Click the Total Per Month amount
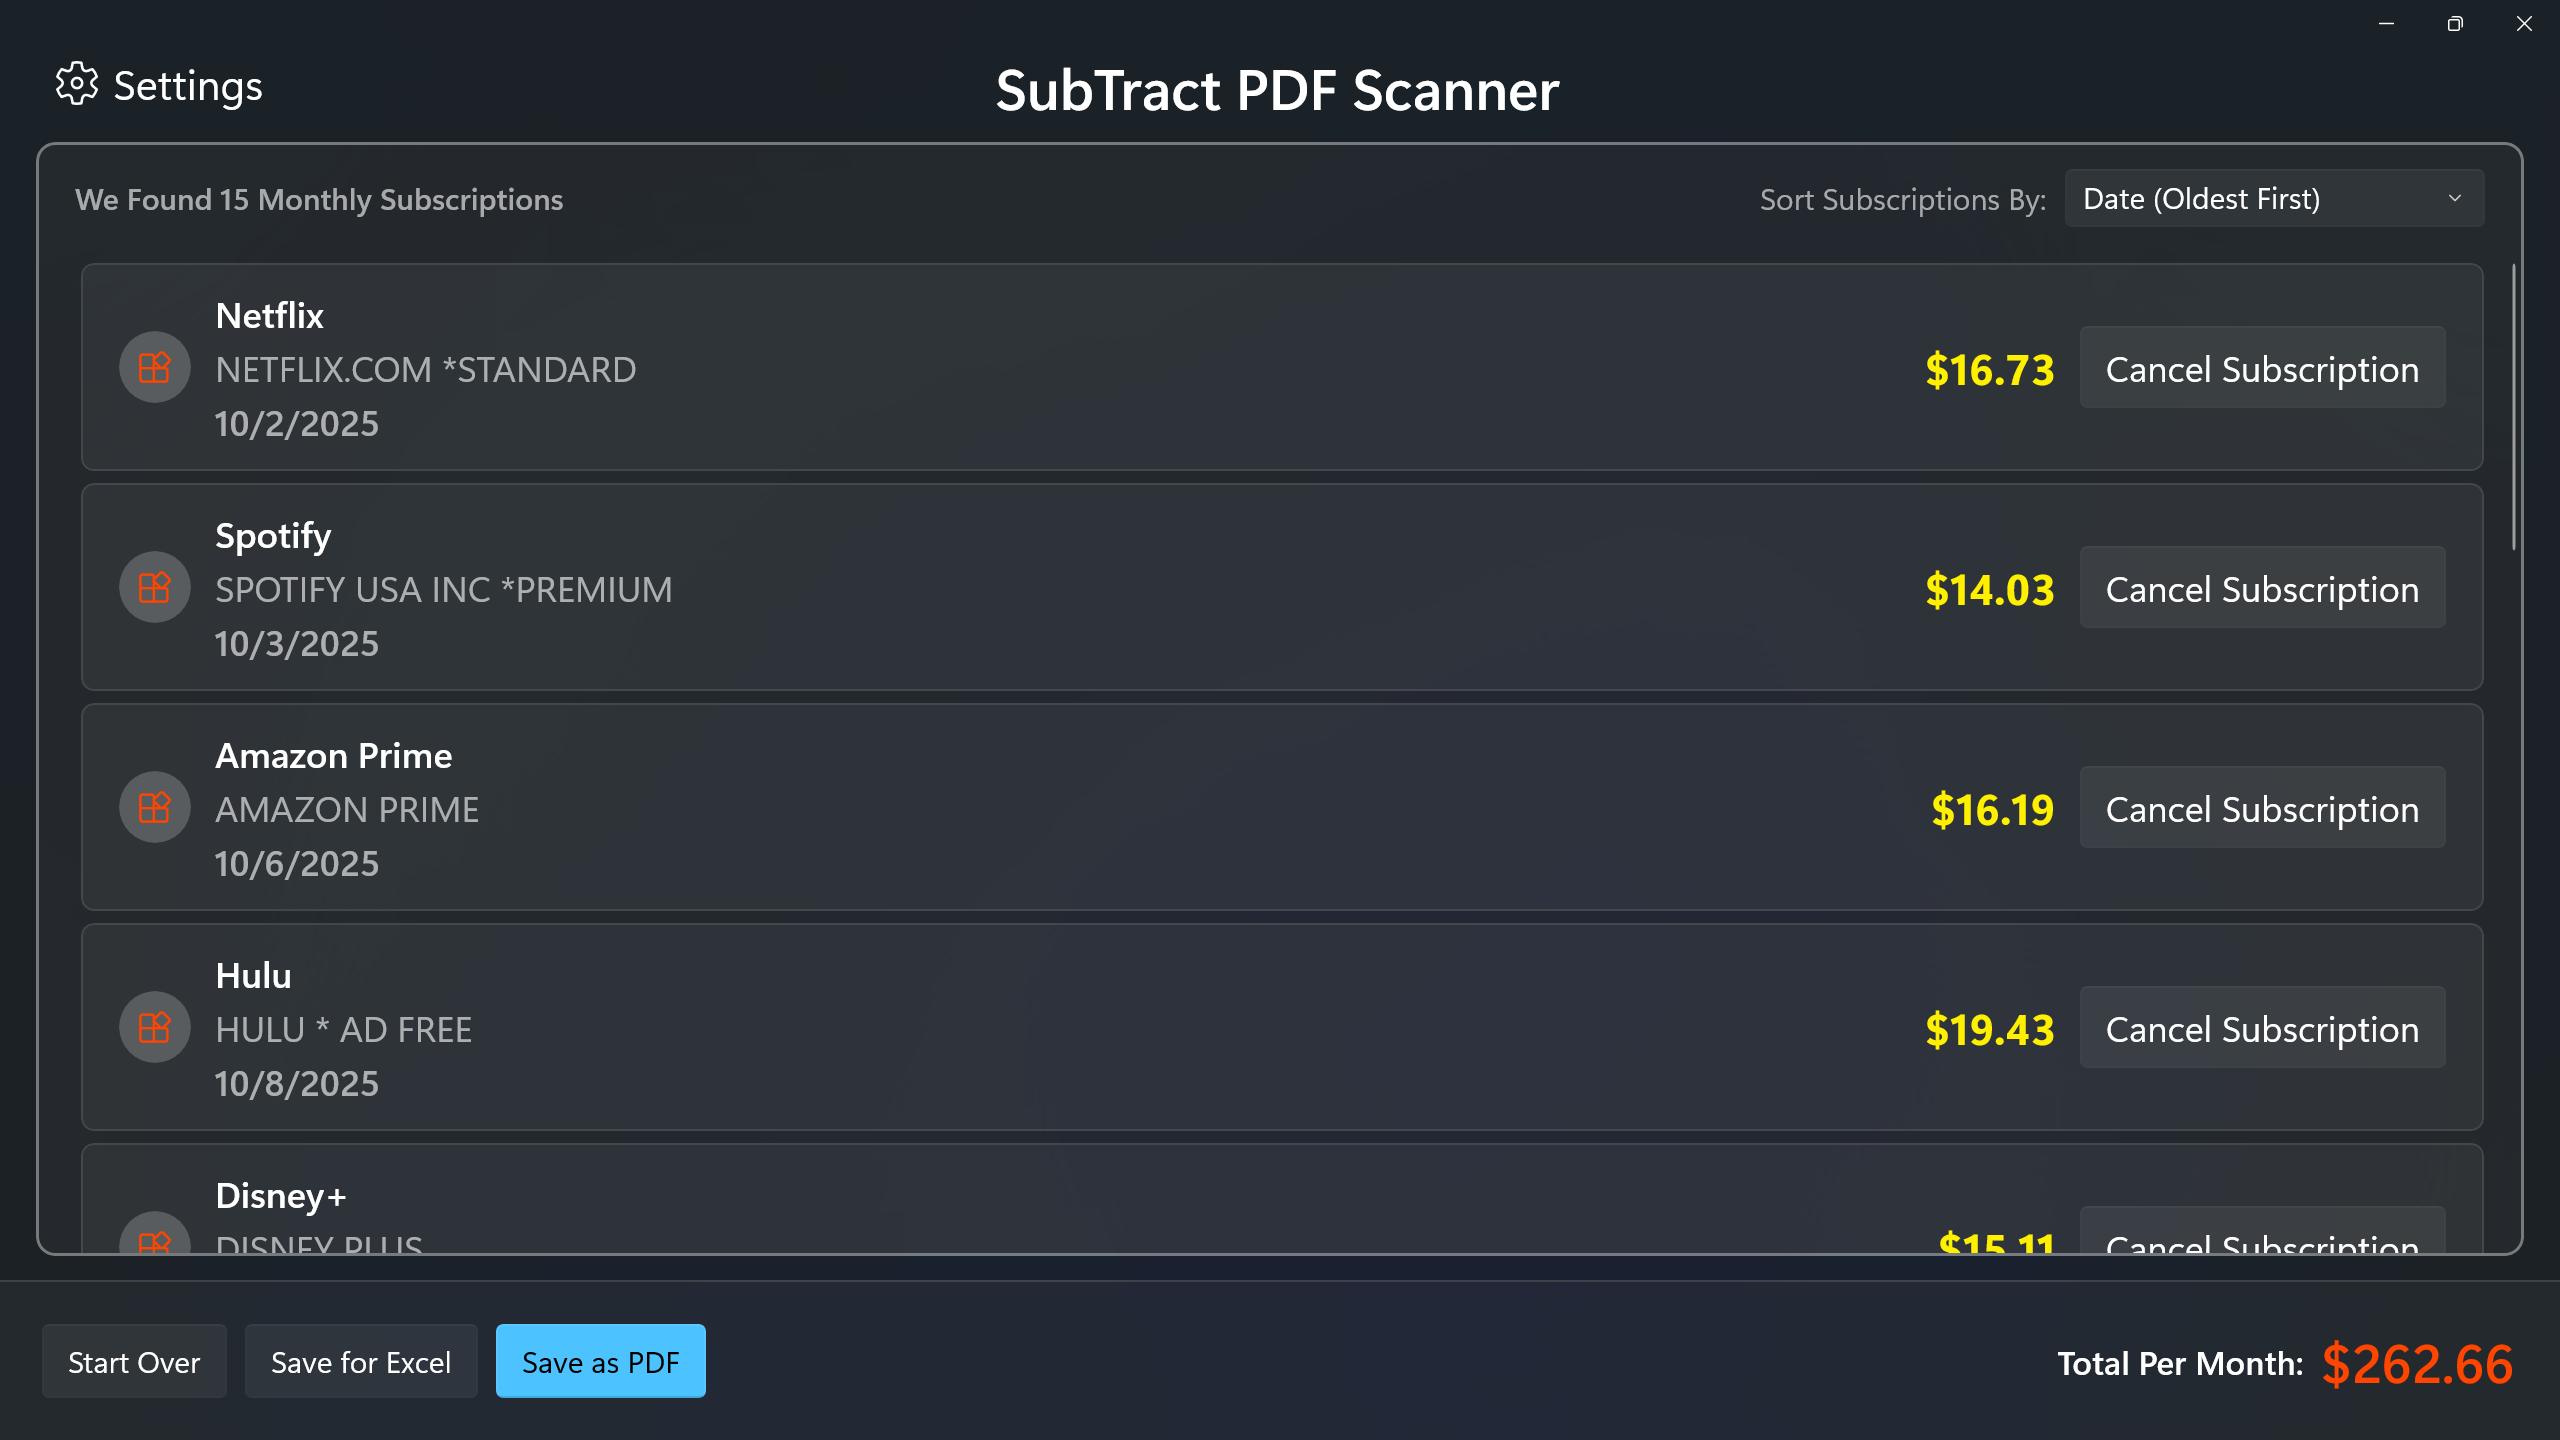 (2420, 1363)
